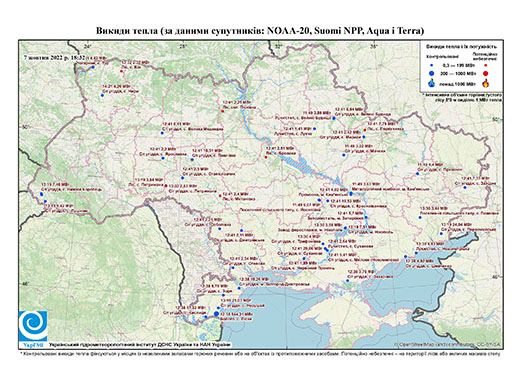Click the institute name caption beside logo
The image size is (520, 368).
tap(140, 345)
